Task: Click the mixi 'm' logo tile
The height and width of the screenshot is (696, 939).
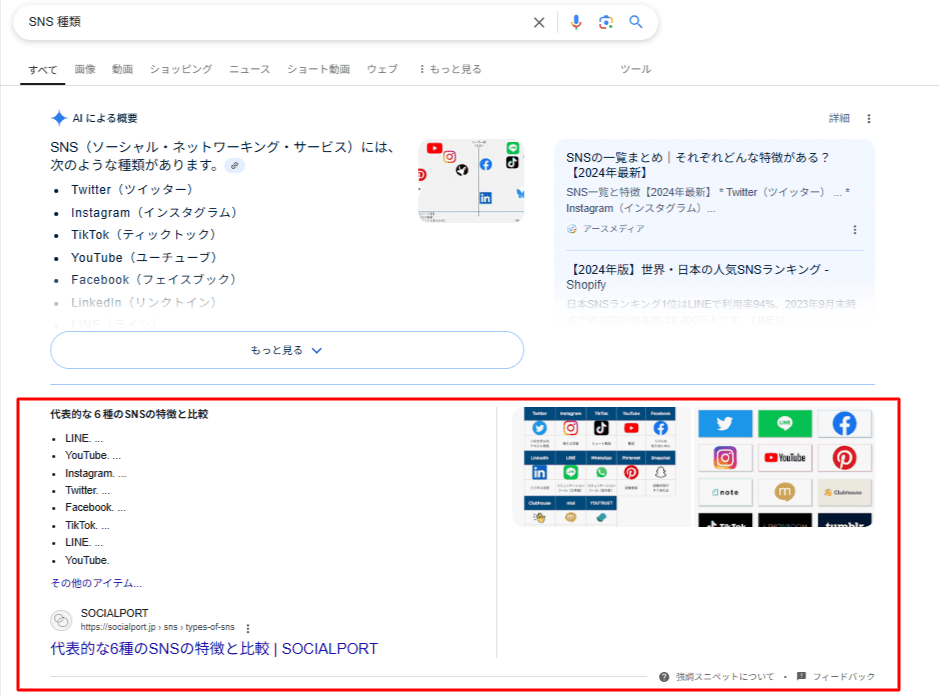Action: point(784,492)
